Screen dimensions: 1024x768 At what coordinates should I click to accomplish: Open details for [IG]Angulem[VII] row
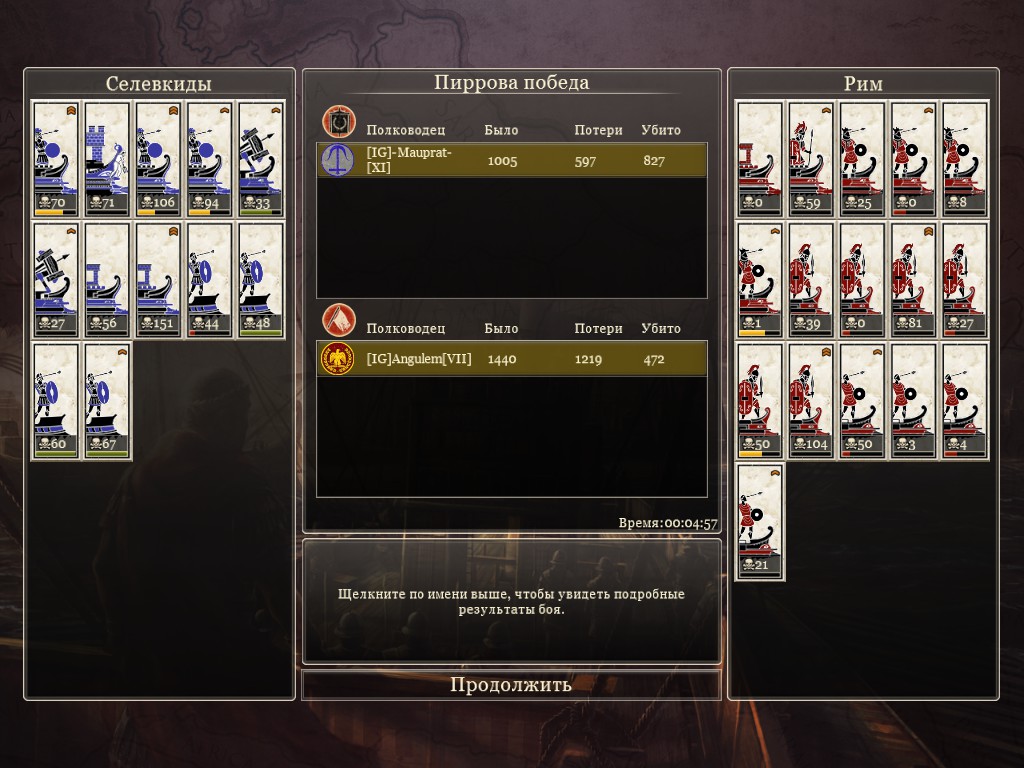(511, 359)
